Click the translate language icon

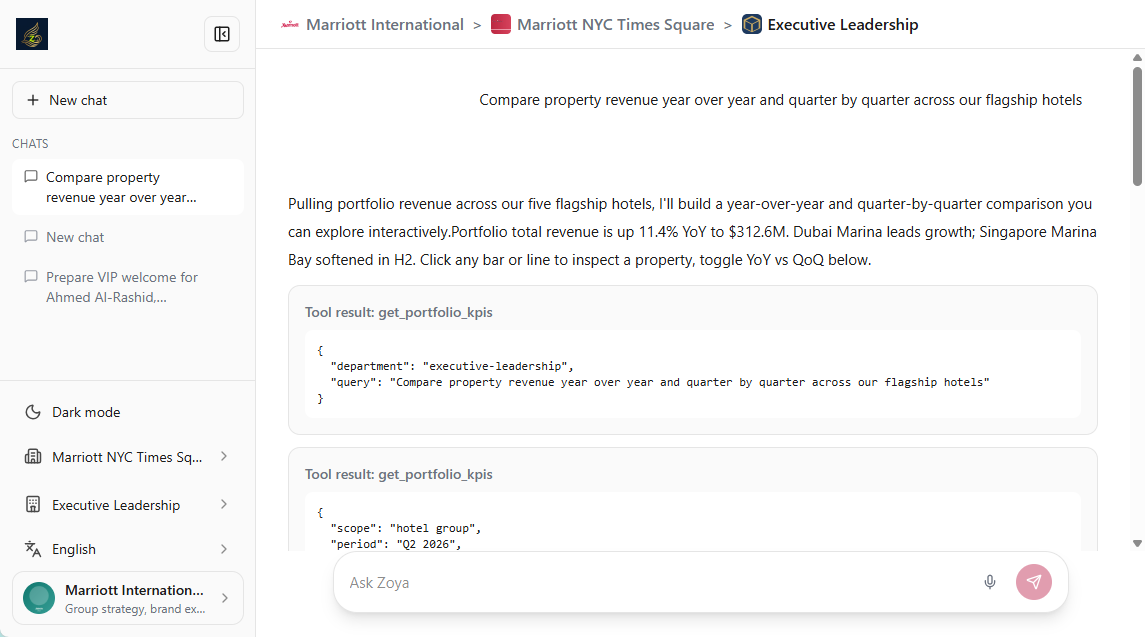click(x=33, y=549)
